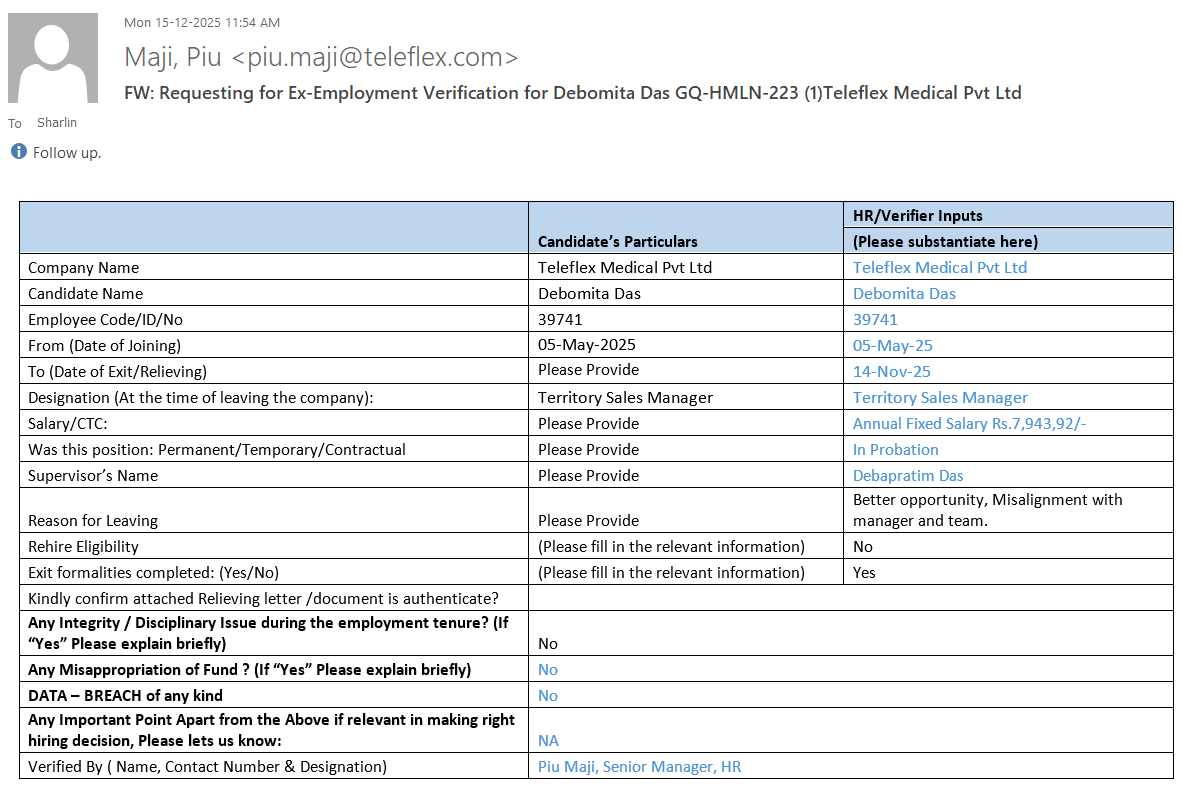Click Annual Fixed Salary Rs.7,943,92/- value
This screenshot has width=1182, height=796.
click(968, 424)
